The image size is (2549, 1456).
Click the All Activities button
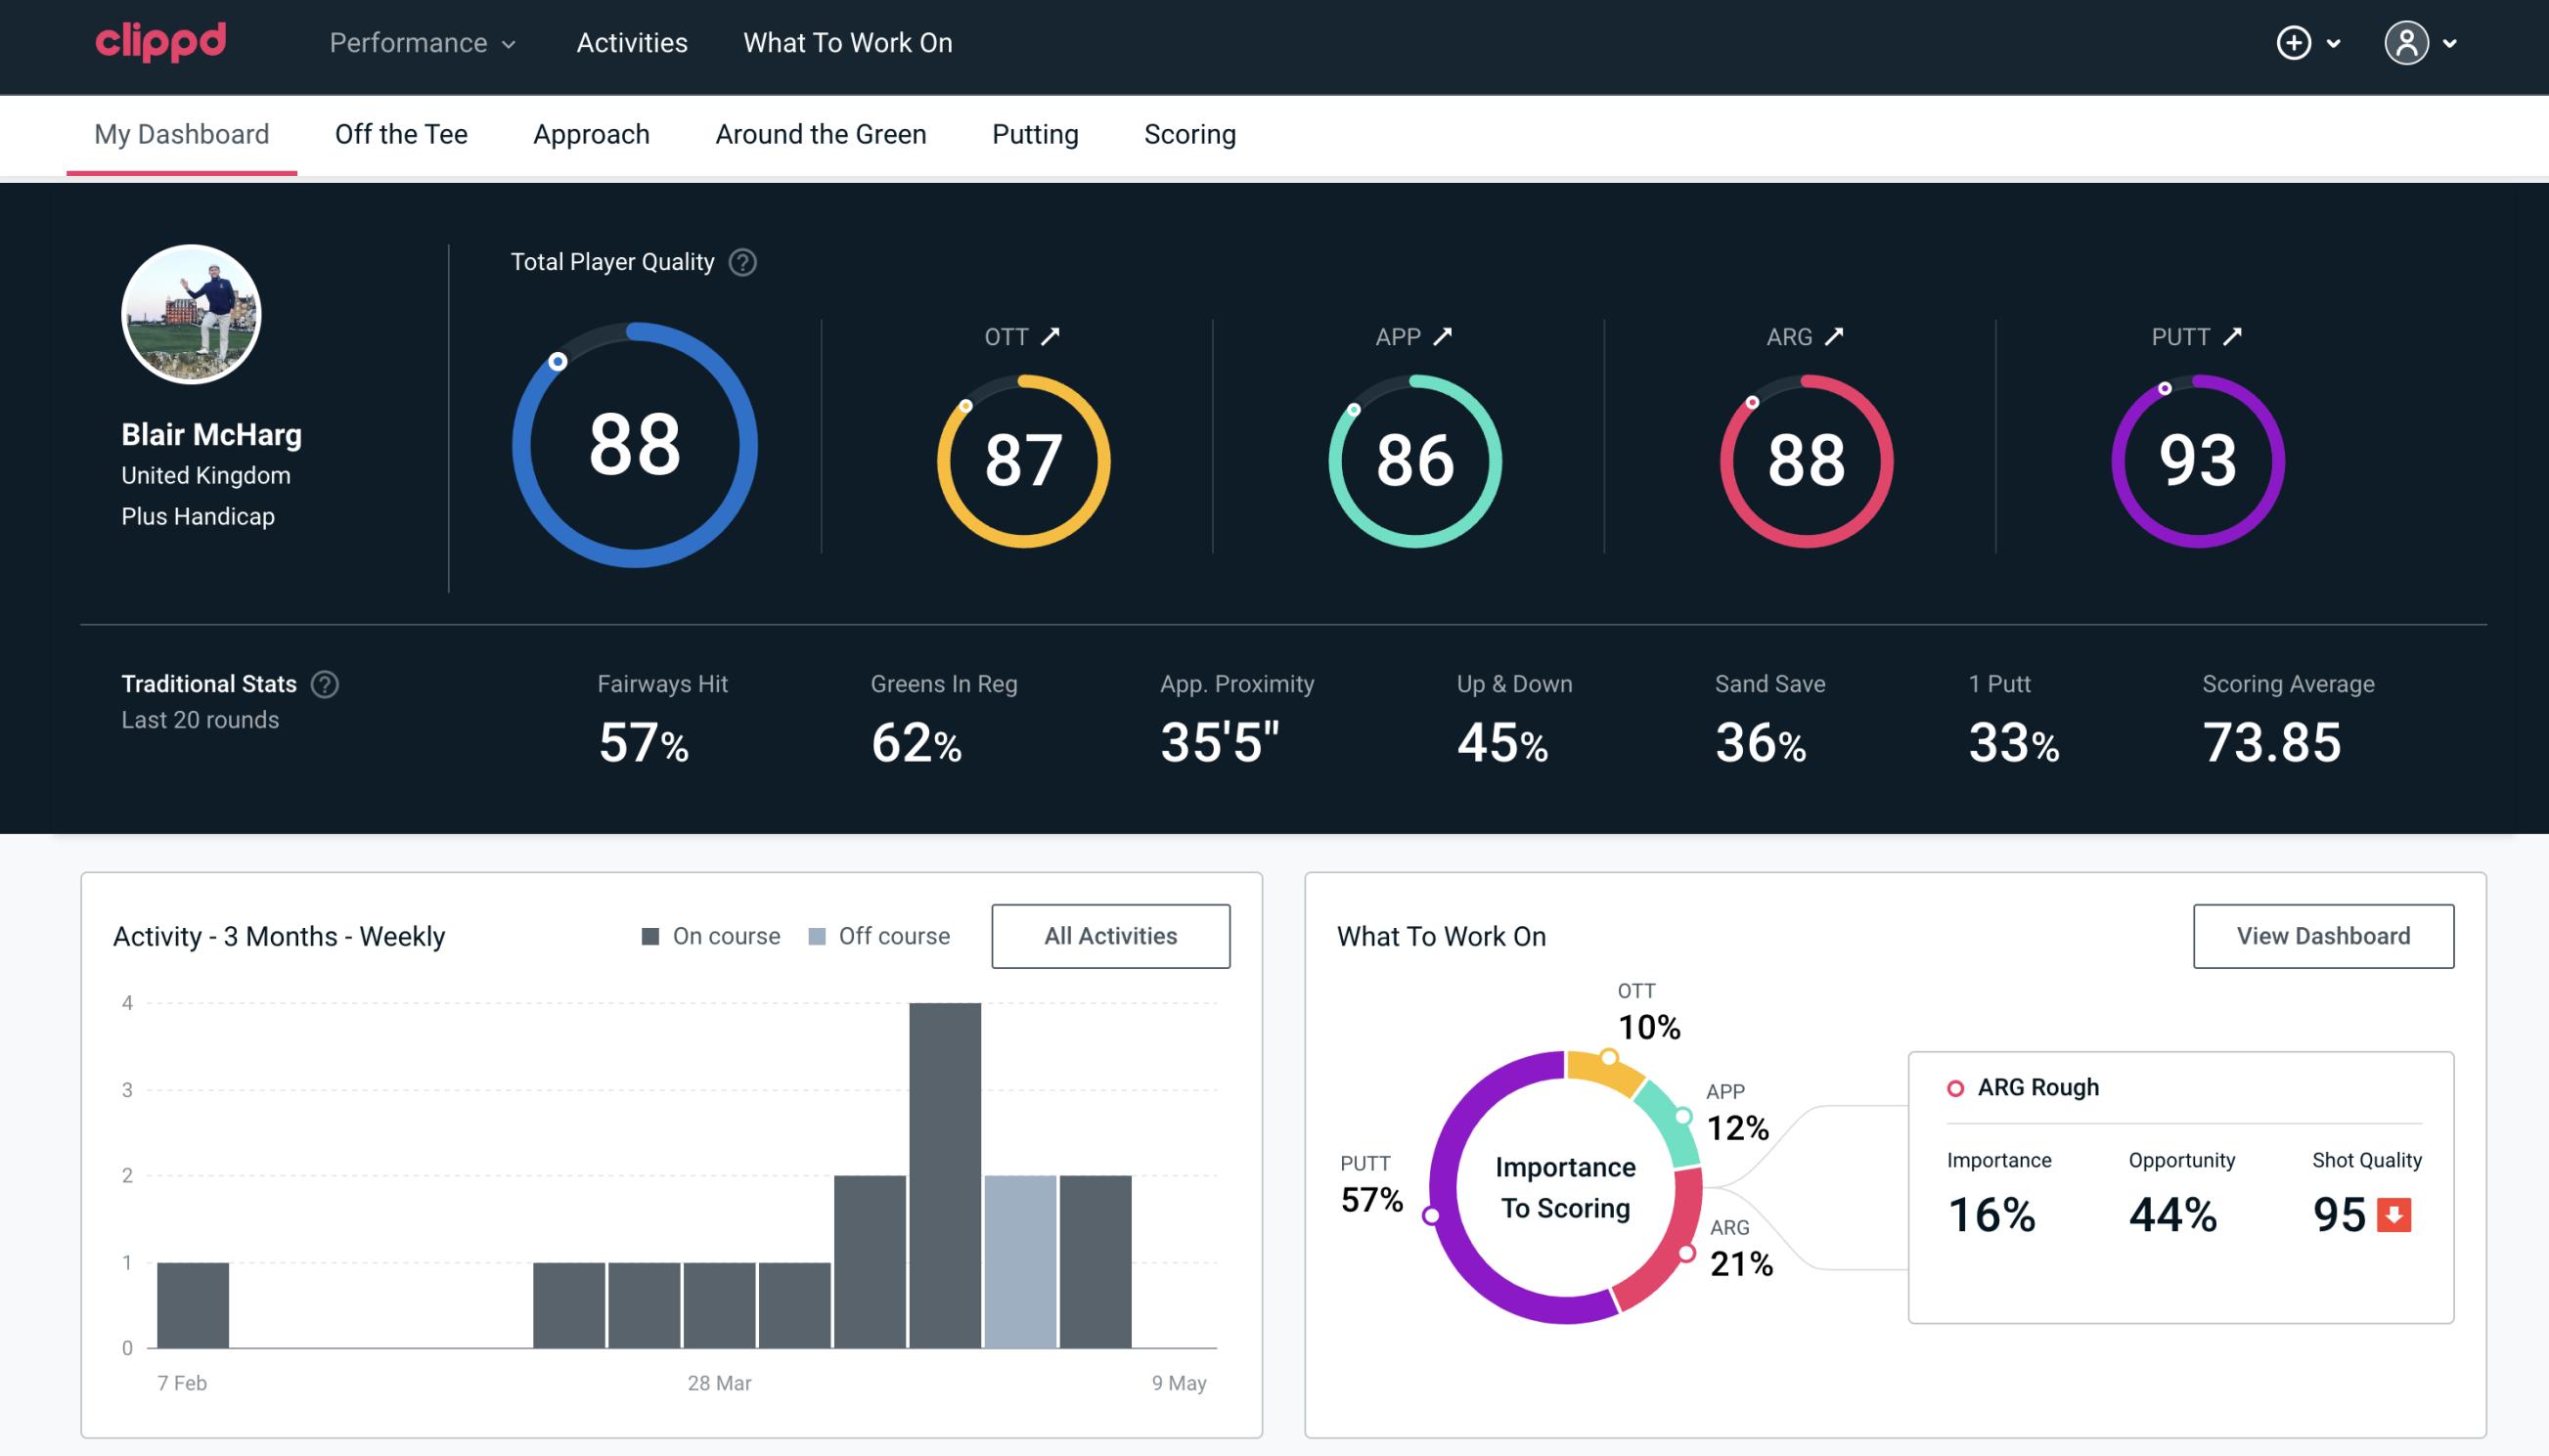click(1110, 936)
